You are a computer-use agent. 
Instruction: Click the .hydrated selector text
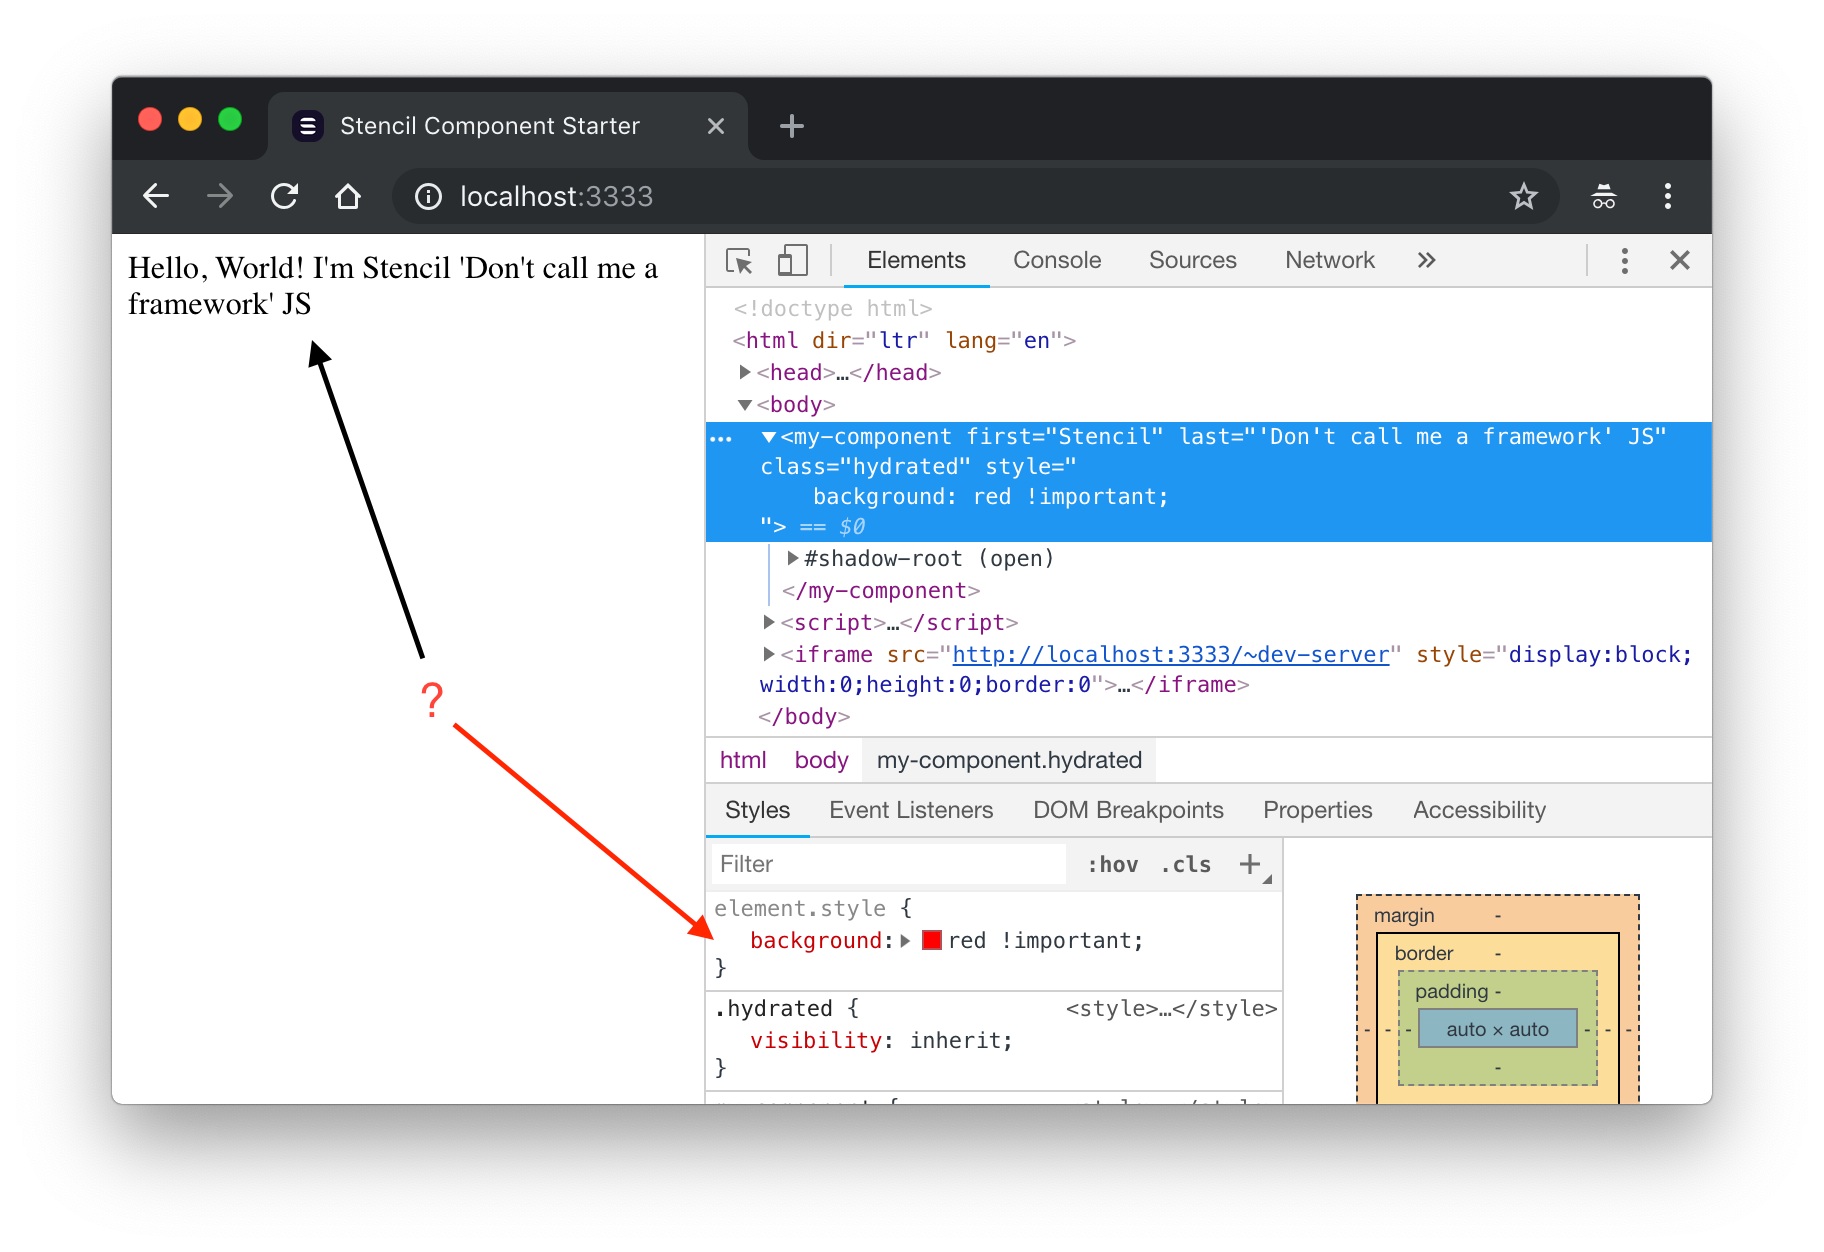coord(774,1008)
